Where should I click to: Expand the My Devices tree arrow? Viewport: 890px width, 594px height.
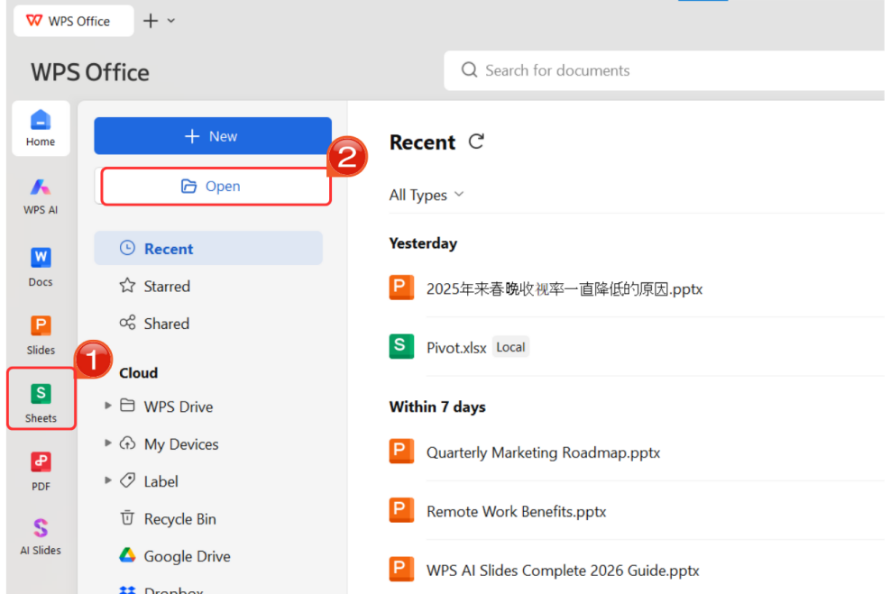click(107, 443)
